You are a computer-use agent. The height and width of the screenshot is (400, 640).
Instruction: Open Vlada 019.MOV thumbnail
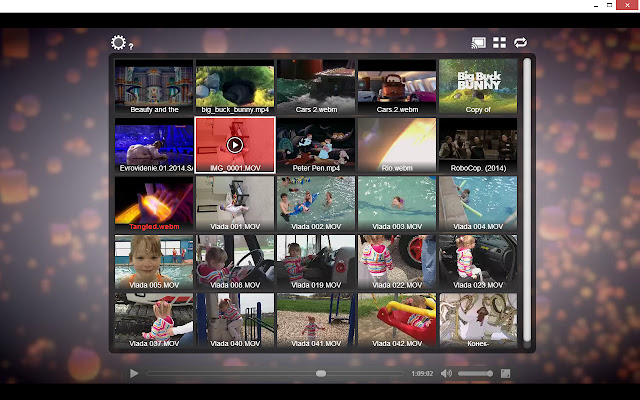(316, 262)
